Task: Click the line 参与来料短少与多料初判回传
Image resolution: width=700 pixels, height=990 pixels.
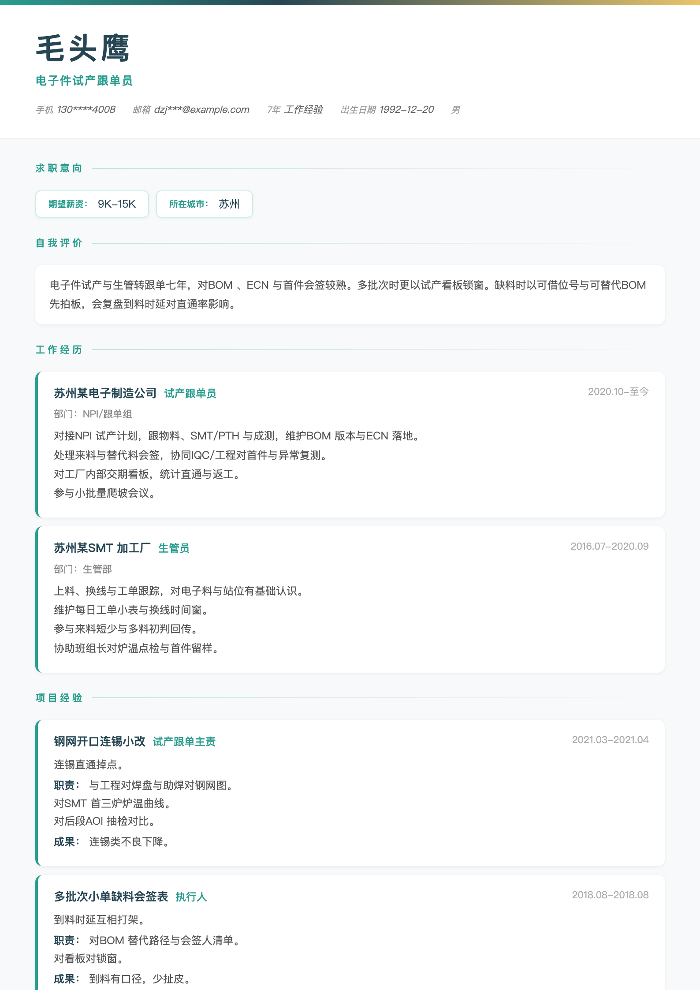Action: 126,629
